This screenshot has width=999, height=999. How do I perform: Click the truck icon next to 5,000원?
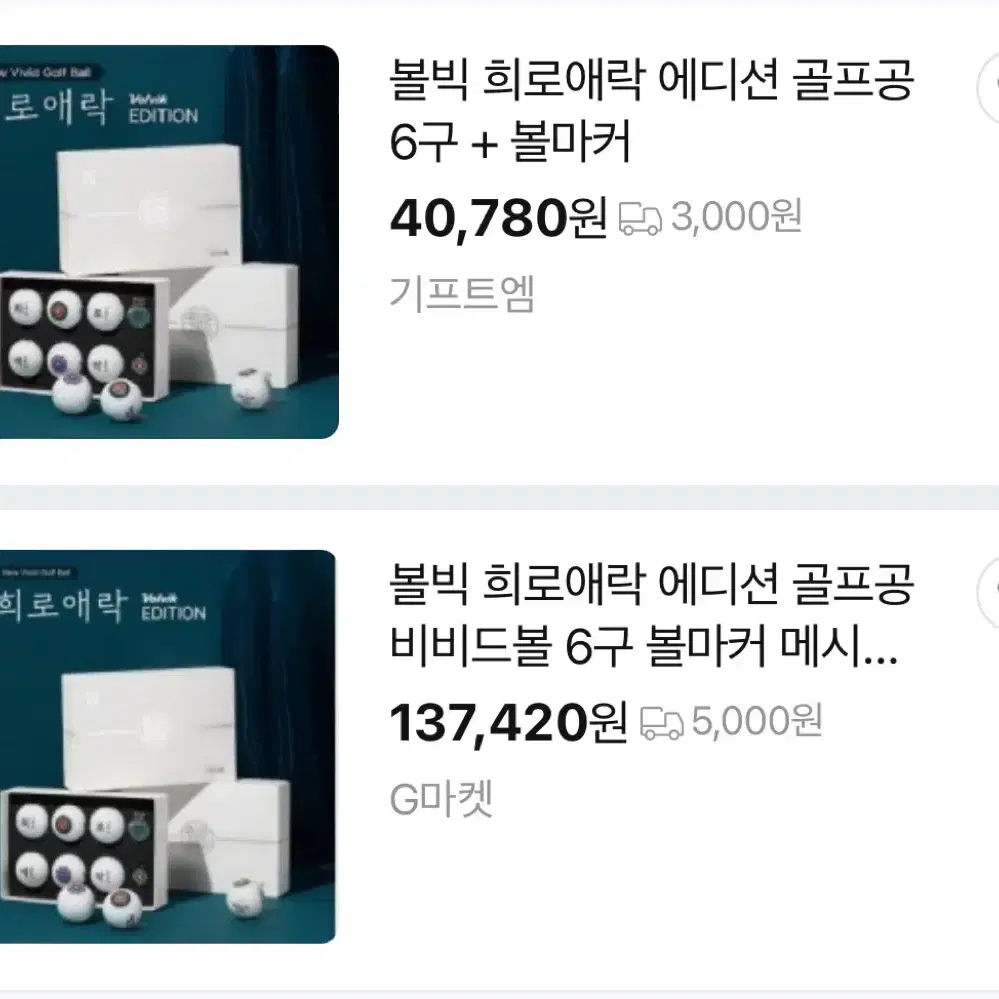pos(661,723)
